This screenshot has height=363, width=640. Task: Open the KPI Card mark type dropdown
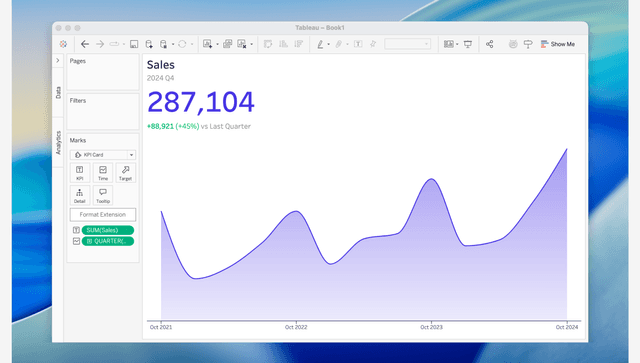(103, 155)
